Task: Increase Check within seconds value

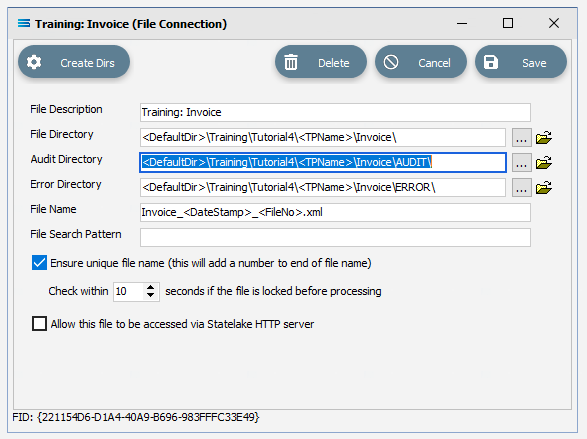Action: pyautogui.click(x=150, y=287)
